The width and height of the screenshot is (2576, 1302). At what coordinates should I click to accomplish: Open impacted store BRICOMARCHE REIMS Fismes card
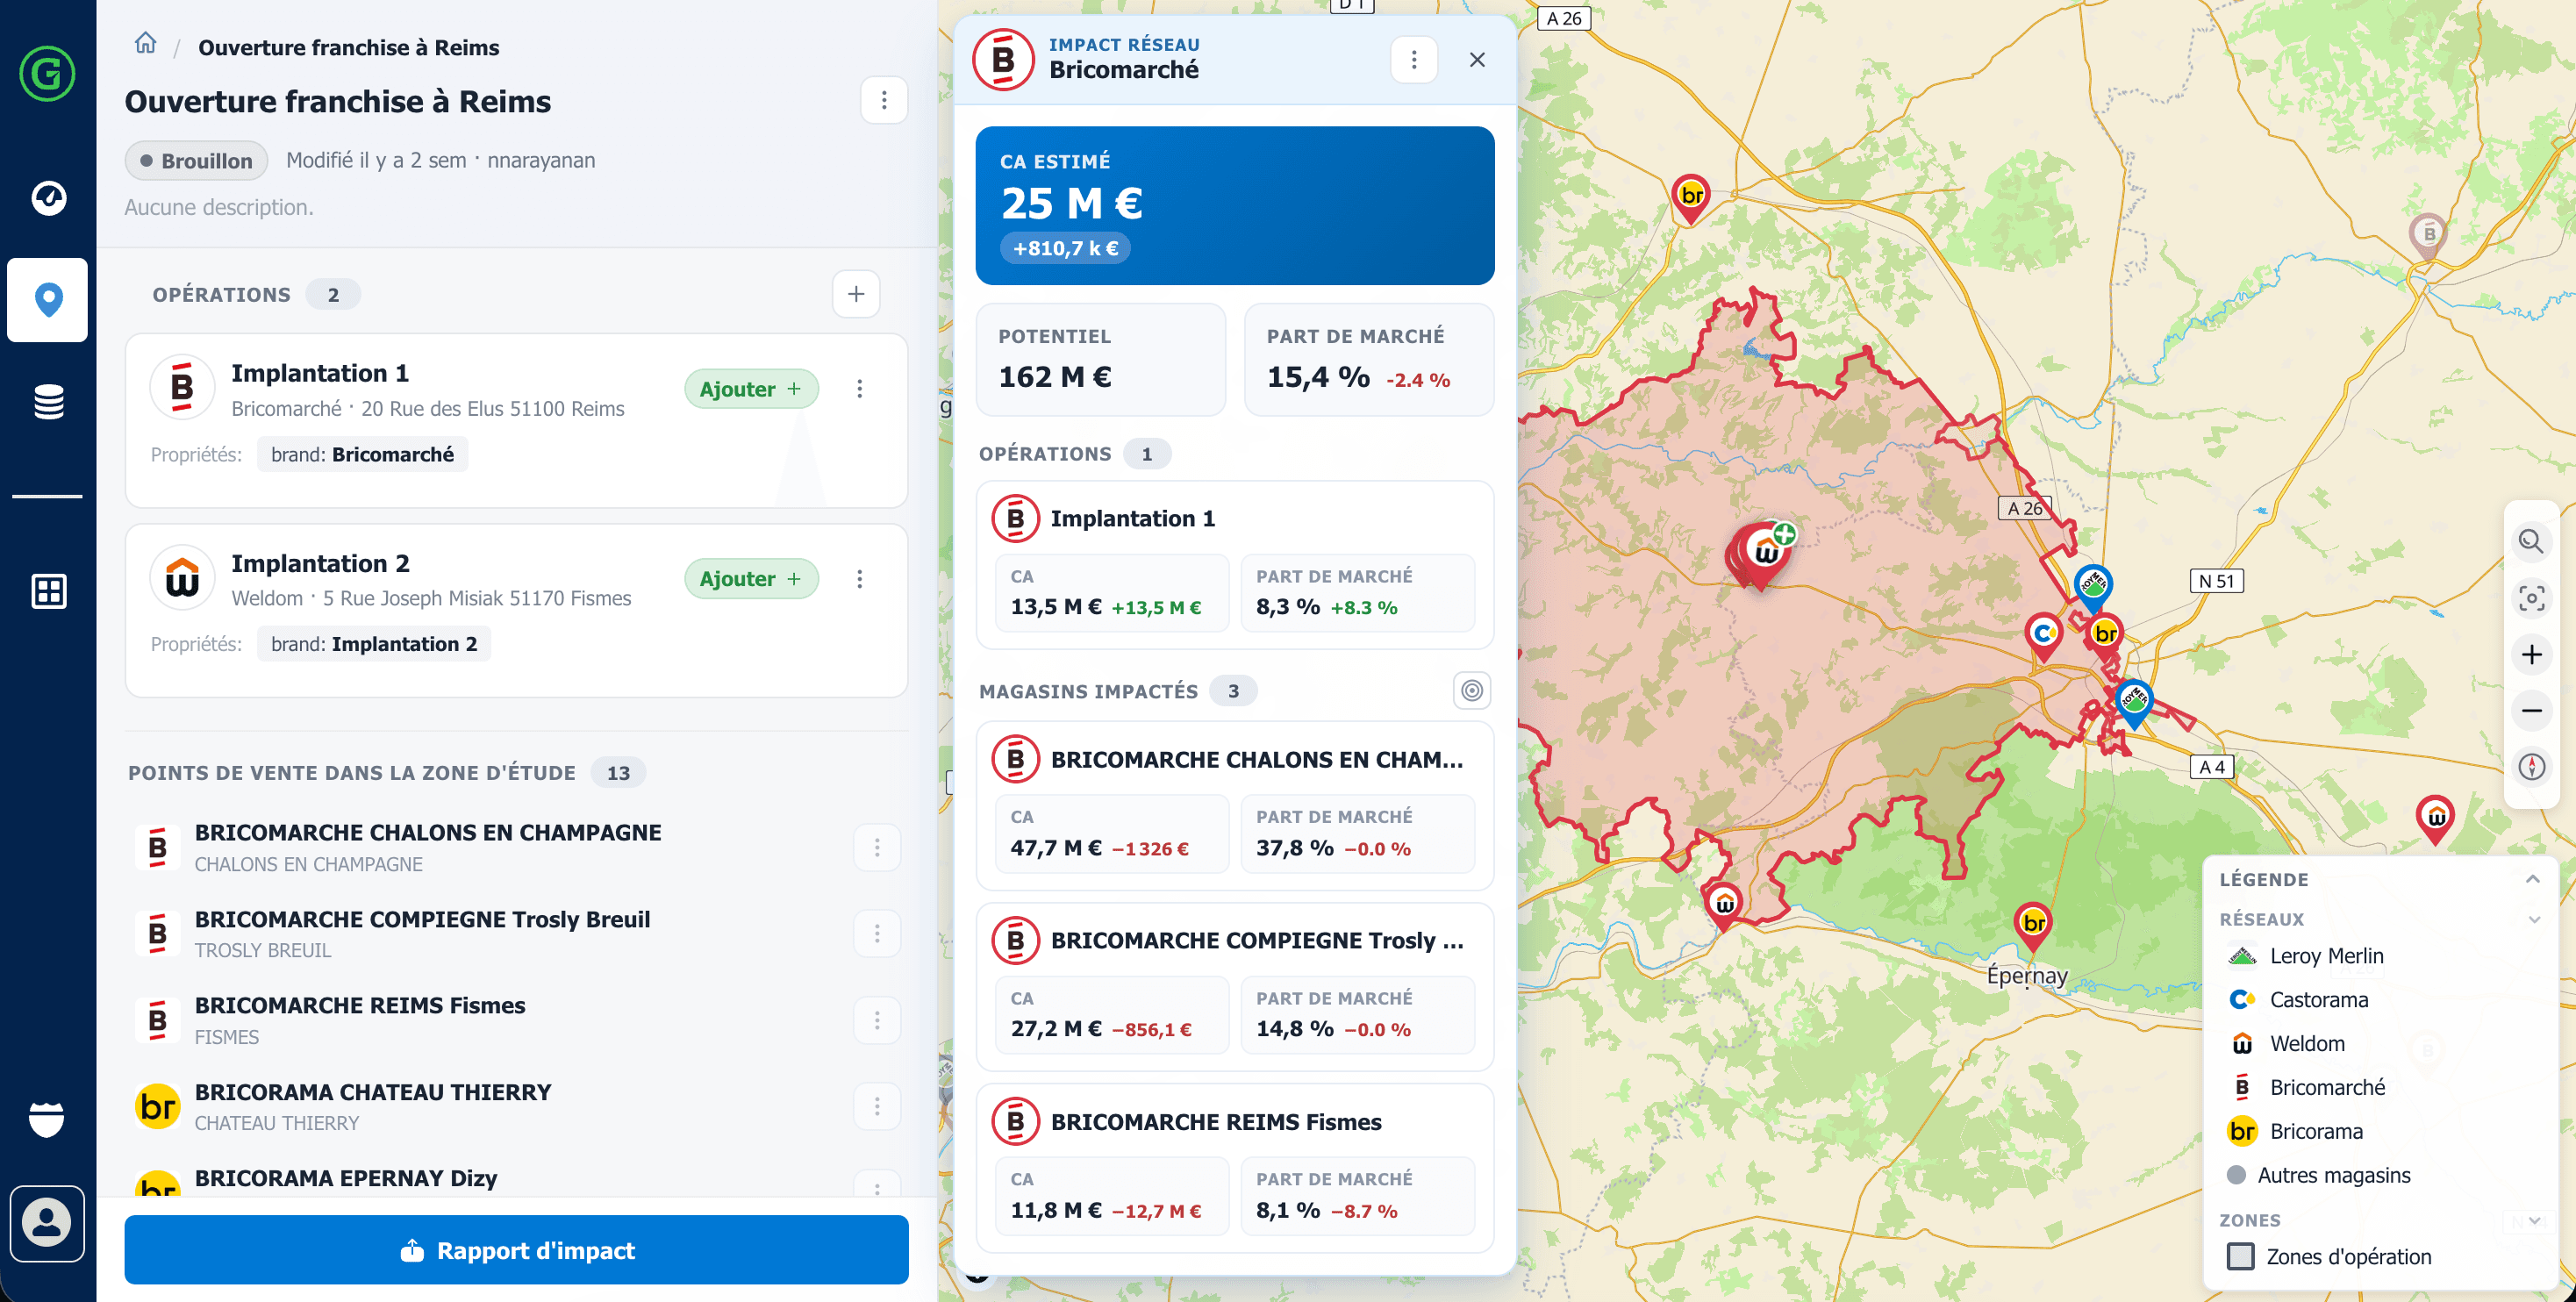(x=1235, y=1168)
